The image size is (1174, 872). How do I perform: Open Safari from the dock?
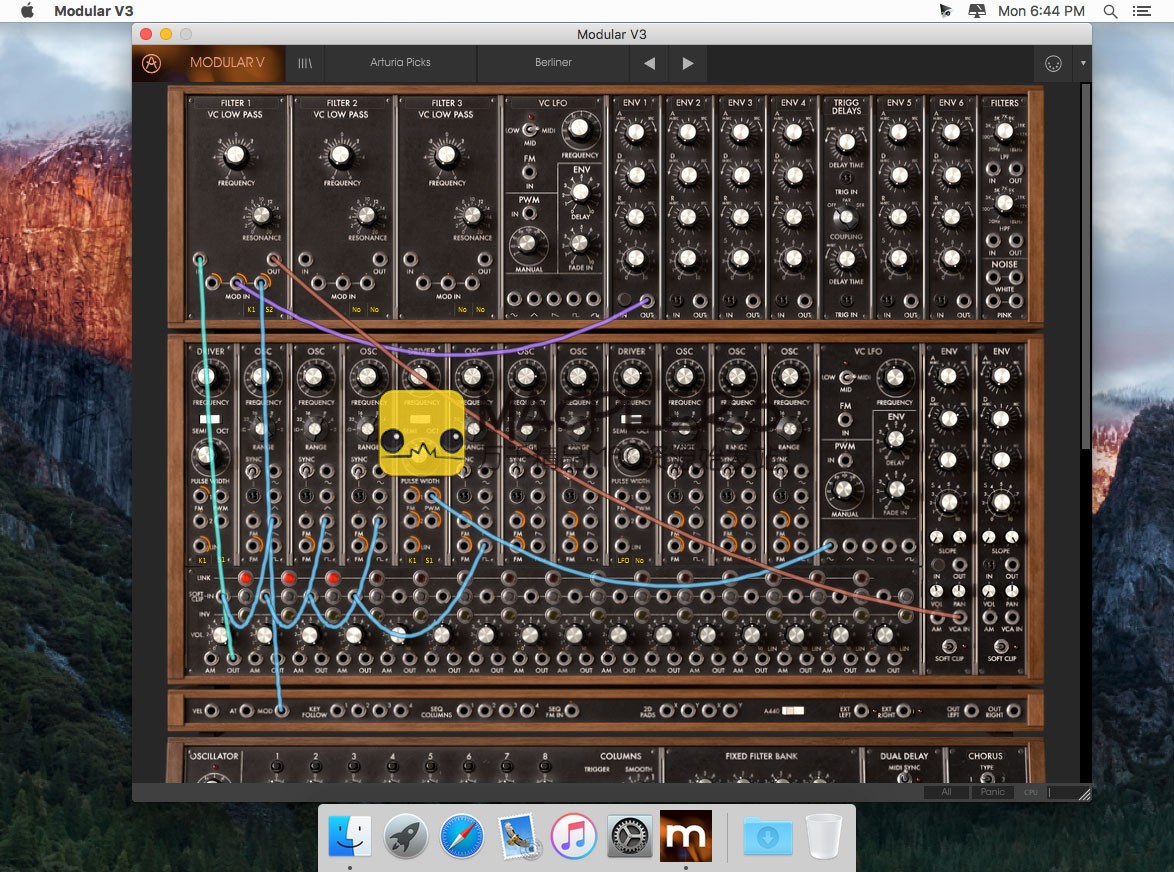tap(461, 836)
